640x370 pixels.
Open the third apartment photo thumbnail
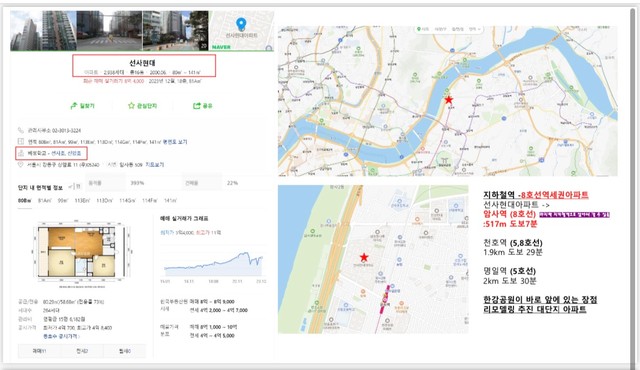coord(176,31)
